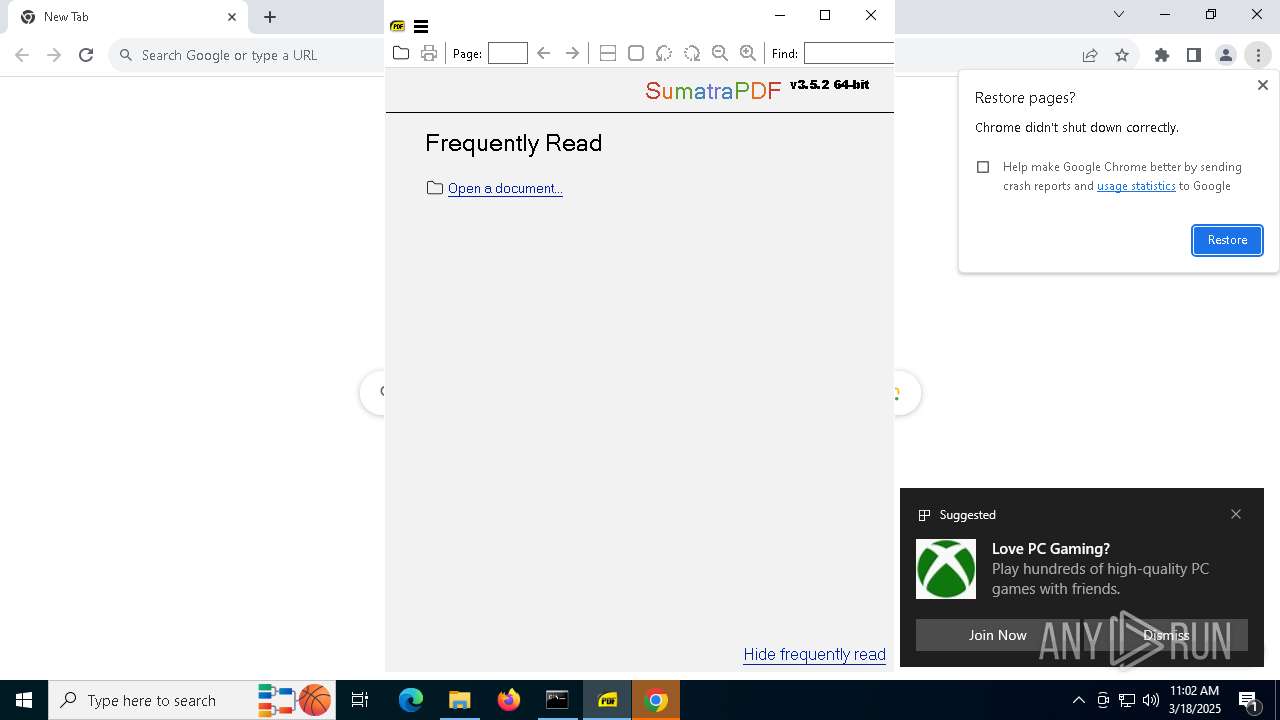Maximize the SumatraPDF window

pyautogui.click(x=825, y=15)
